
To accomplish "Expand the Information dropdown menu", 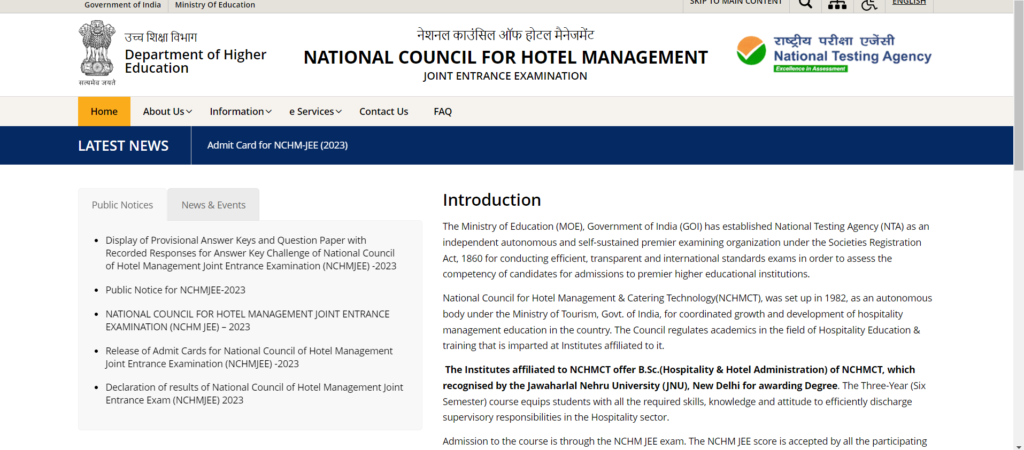I will pos(240,111).
